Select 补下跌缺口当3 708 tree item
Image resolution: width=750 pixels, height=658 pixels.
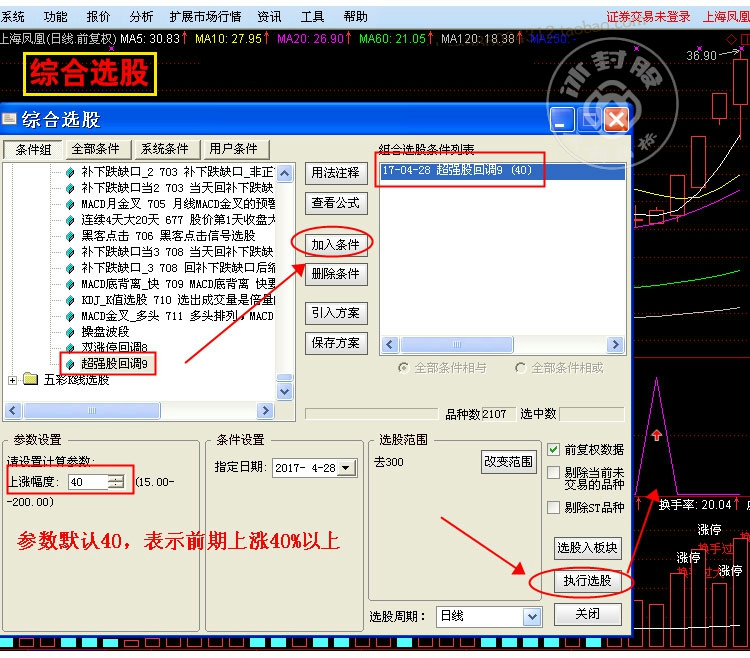coord(177,252)
